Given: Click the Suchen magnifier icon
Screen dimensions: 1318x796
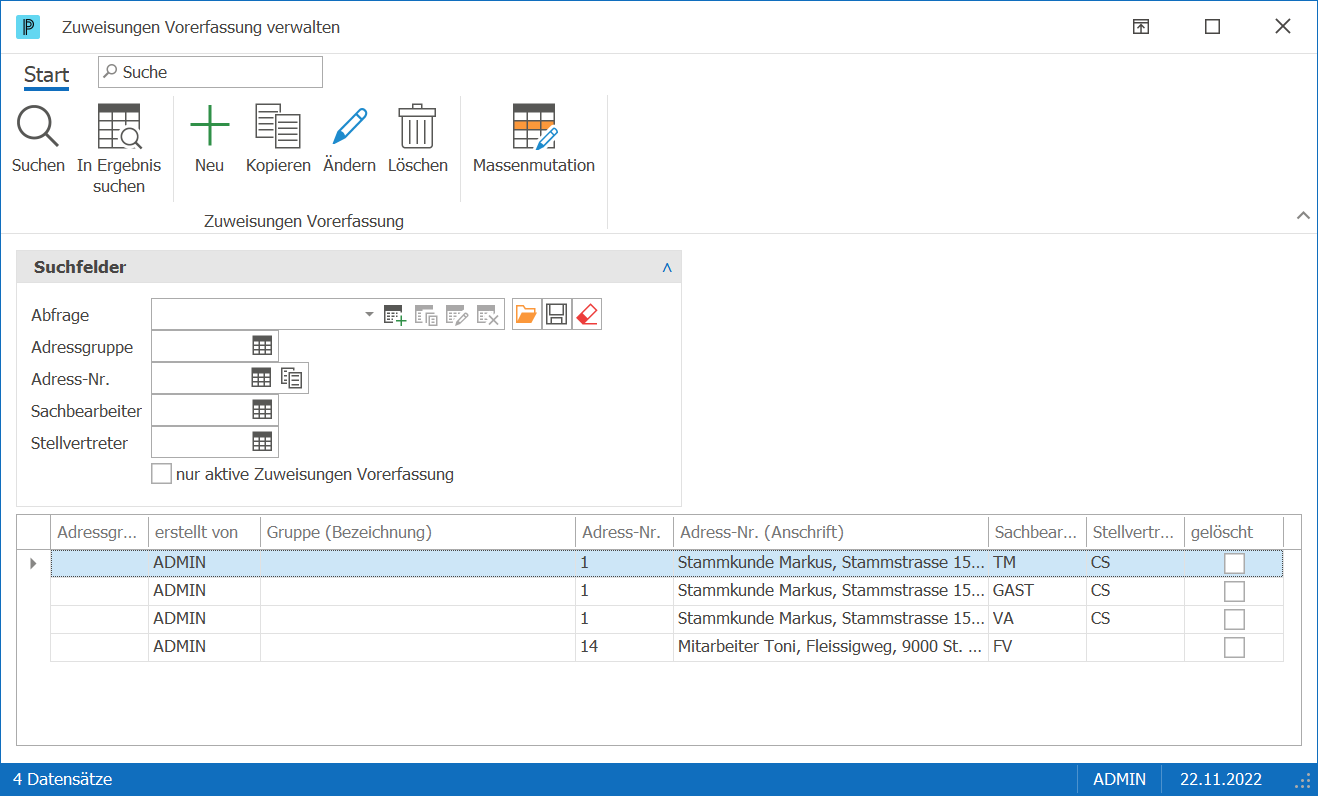Looking at the screenshot, I should coord(38,127).
